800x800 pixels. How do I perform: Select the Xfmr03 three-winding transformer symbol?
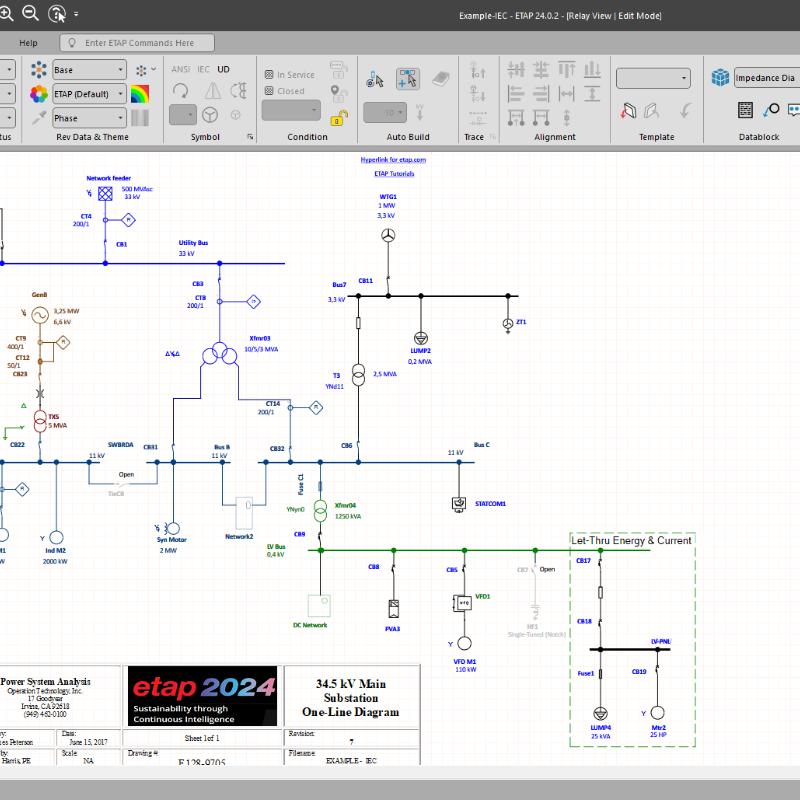(x=219, y=353)
